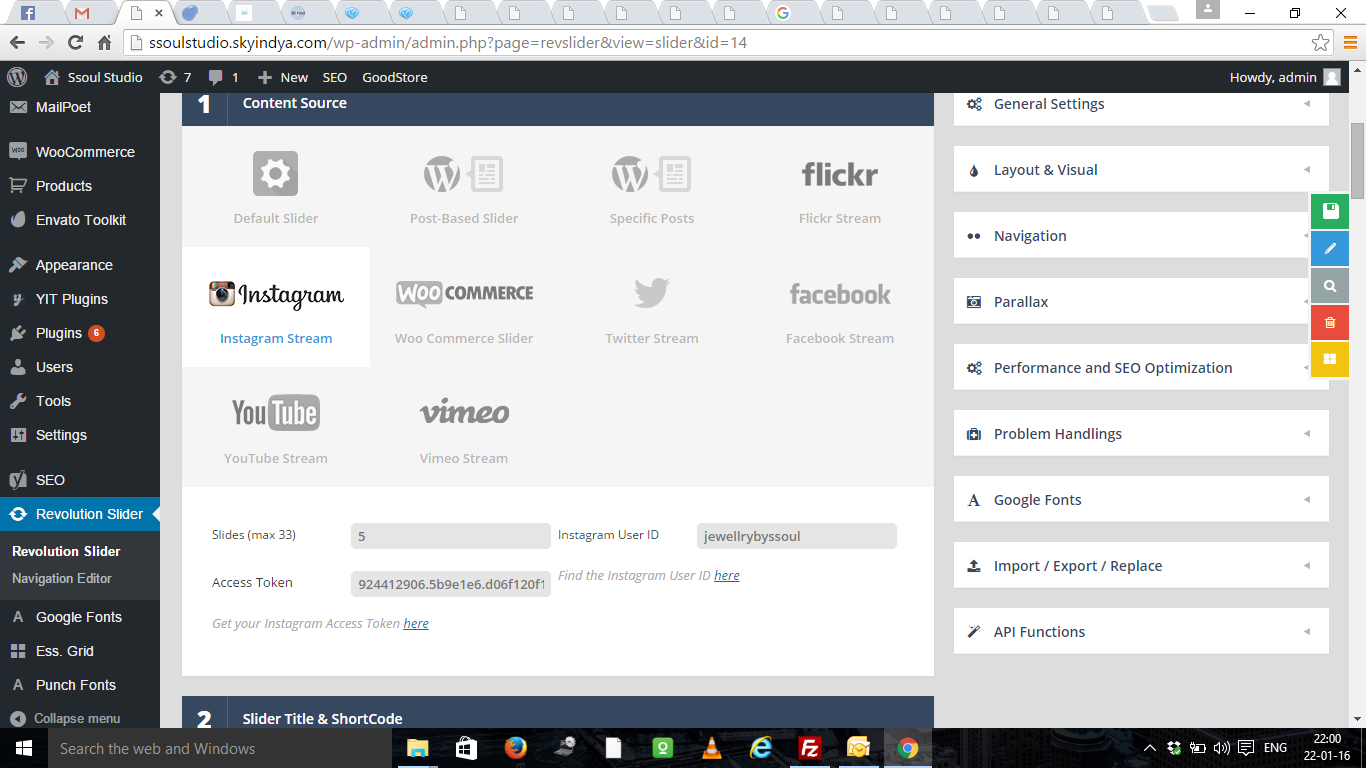1366x768 pixels.
Task: Expand the General Settings panel
Action: [1141, 104]
